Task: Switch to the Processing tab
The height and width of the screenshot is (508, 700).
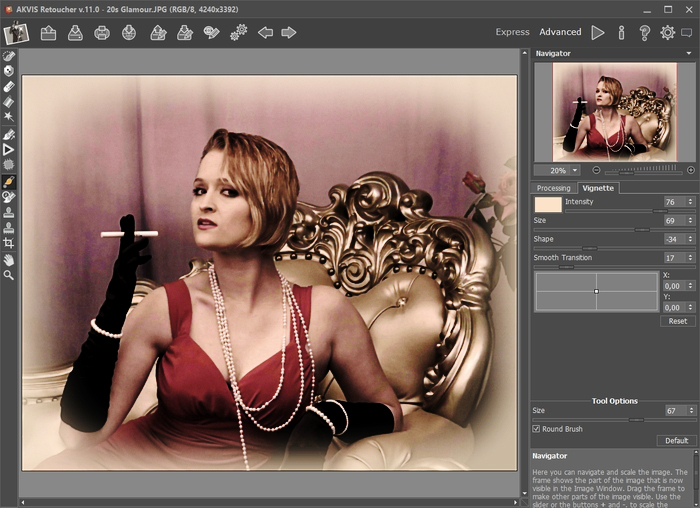Action: tap(553, 188)
